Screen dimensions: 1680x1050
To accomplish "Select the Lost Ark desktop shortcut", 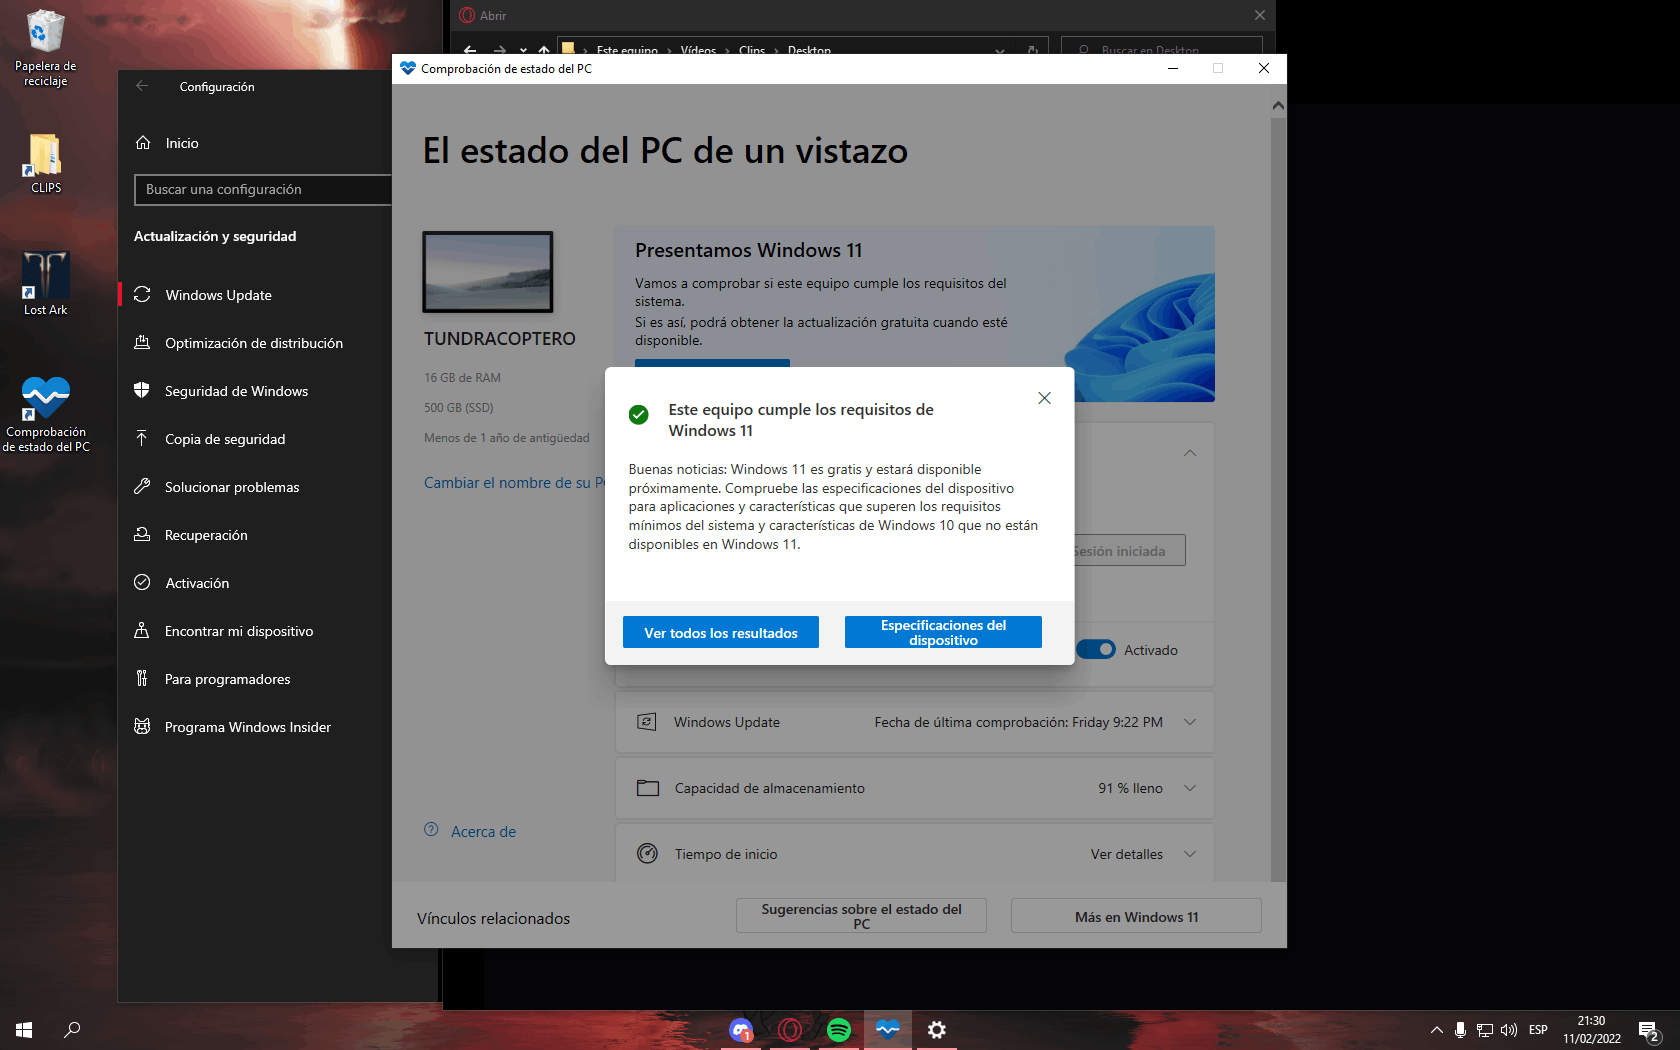I will pyautogui.click(x=45, y=284).
